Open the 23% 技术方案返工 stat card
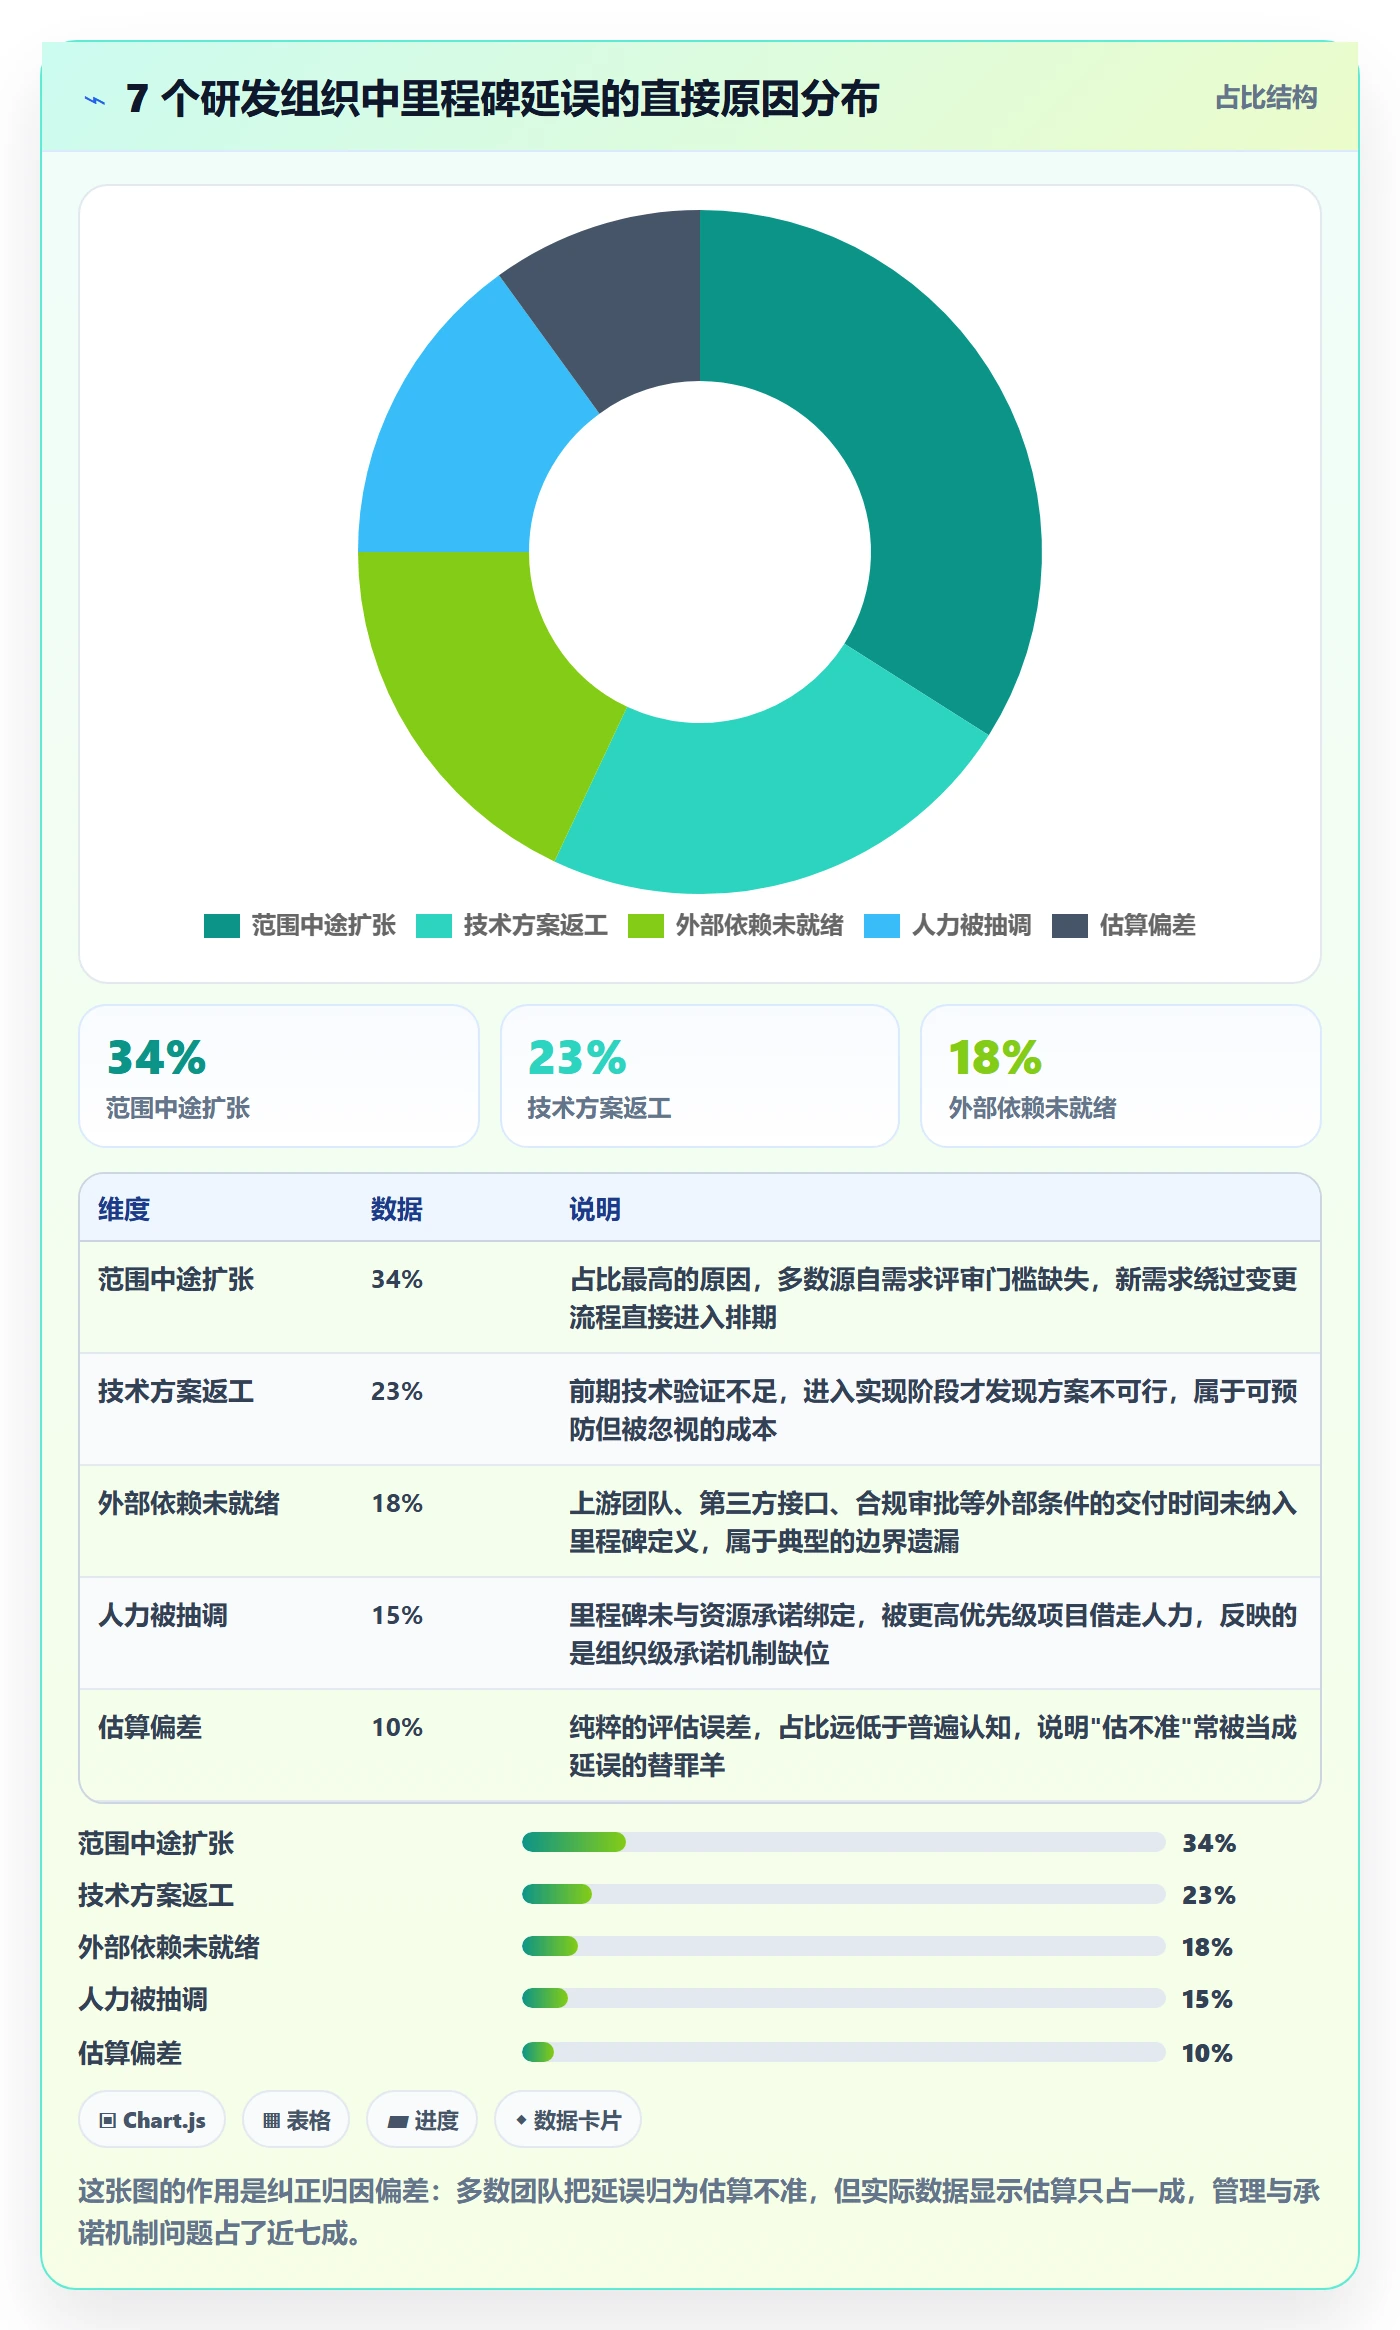The height and width of the screenshot is (2330, 1400). pos(700,1076)
